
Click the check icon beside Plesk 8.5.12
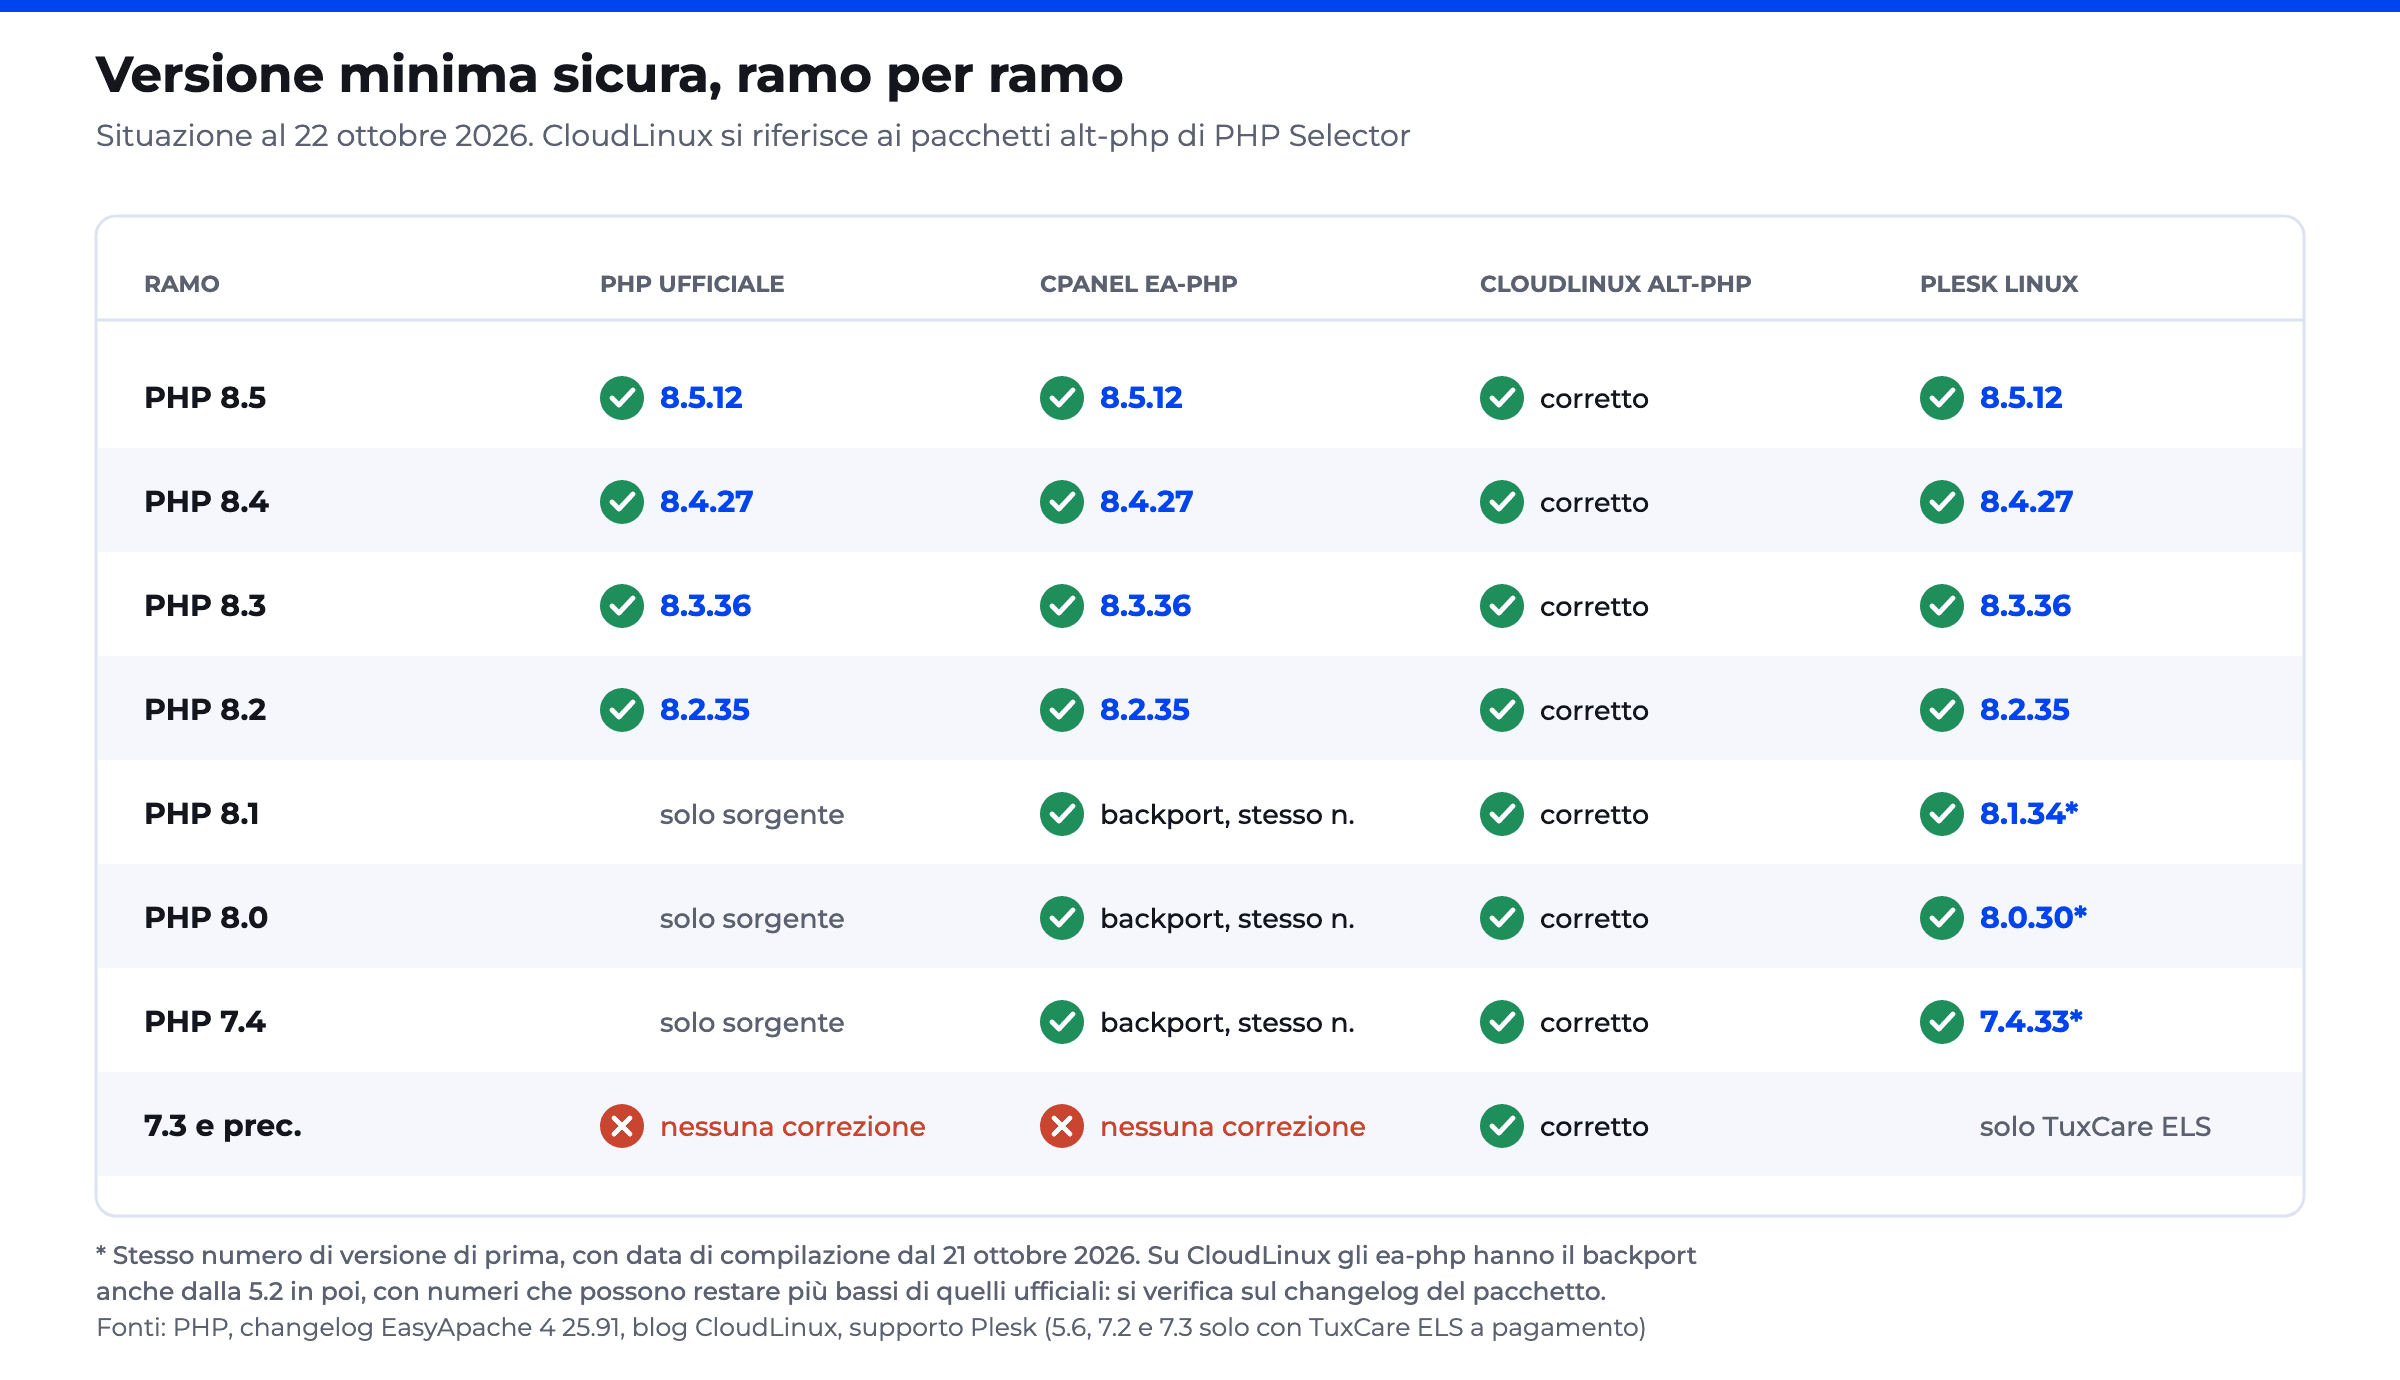coord(1942,398)
